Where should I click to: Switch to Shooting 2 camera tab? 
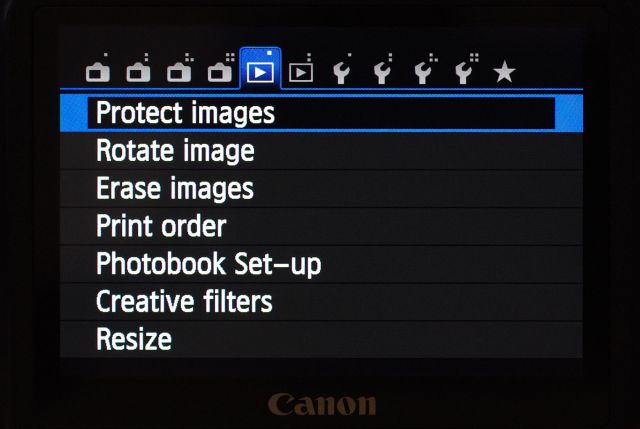[138, 71]
